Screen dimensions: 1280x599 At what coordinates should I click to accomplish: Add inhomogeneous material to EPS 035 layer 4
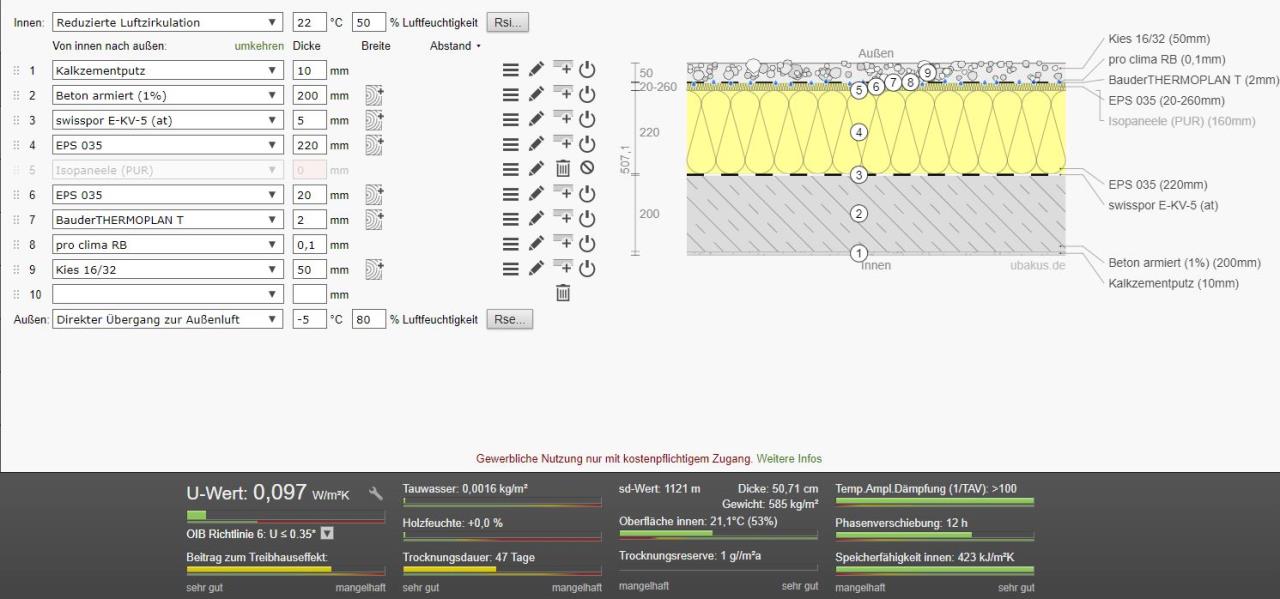tap(375, 145)
